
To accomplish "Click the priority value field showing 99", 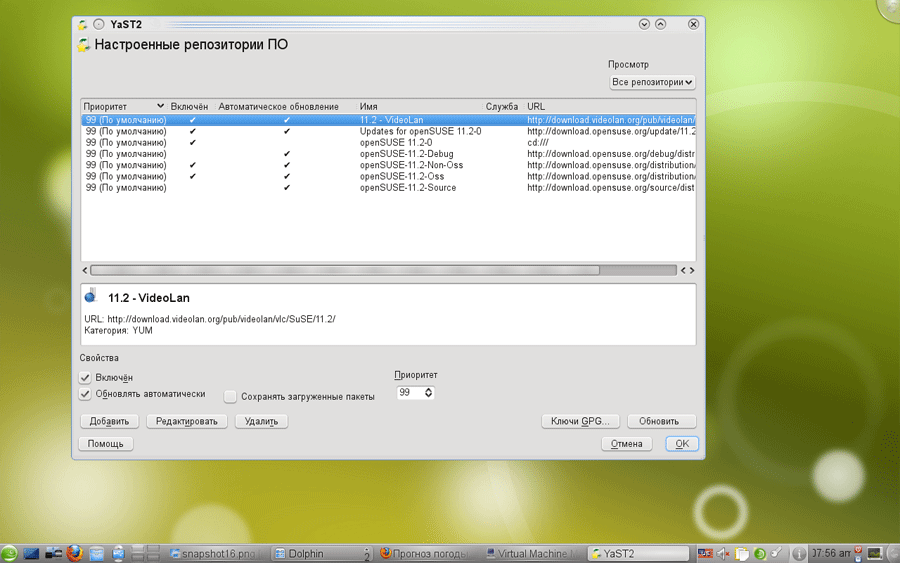I will (410, 393).
